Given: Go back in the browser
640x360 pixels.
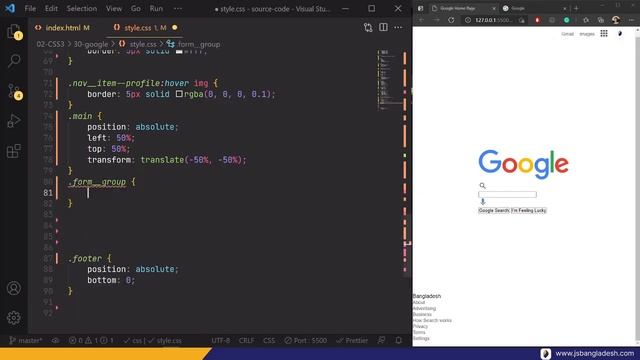Looking at the screenshot, I should point(422,20).
